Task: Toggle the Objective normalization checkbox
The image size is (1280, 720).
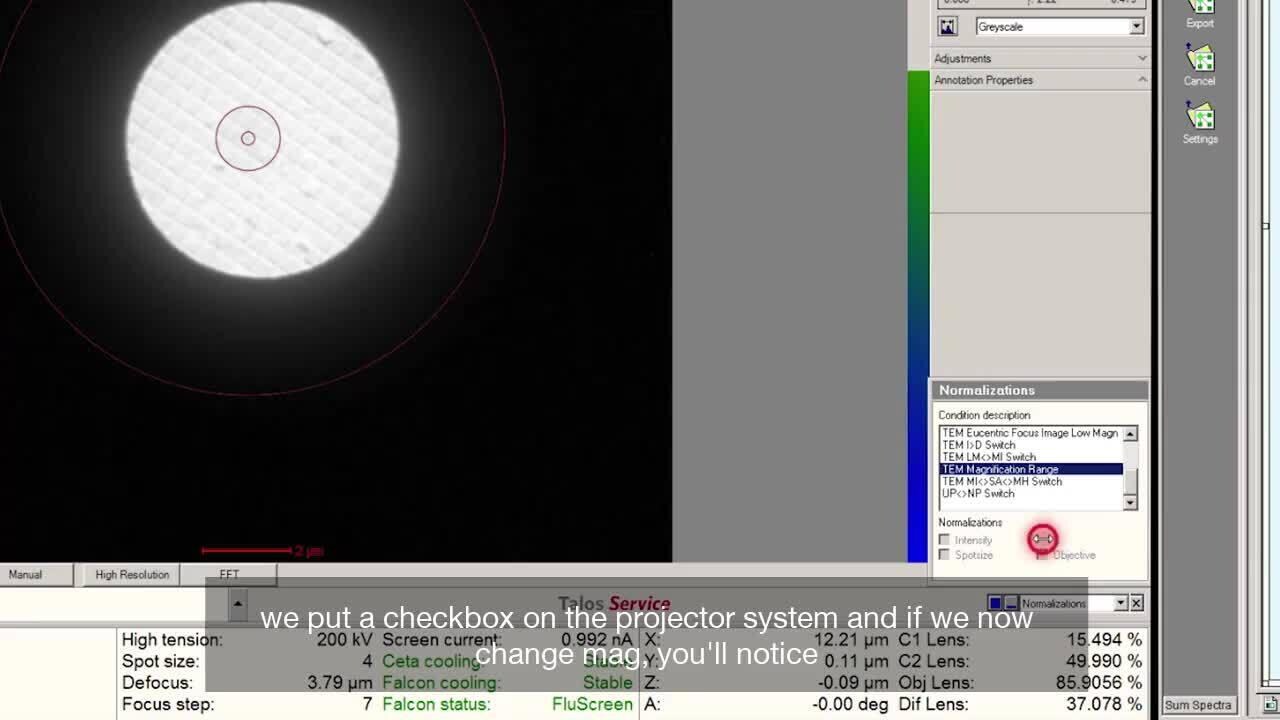Action: coord(1042,555)
